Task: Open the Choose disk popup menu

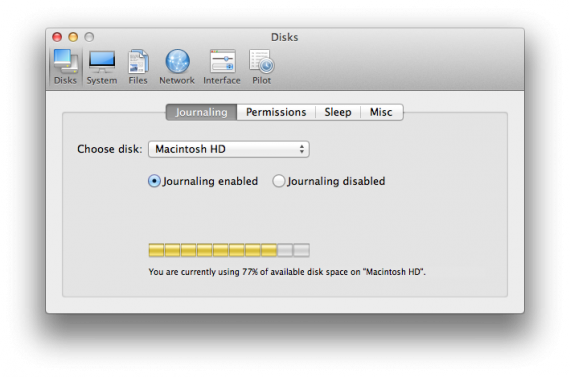Action: (x=229, y=149)
